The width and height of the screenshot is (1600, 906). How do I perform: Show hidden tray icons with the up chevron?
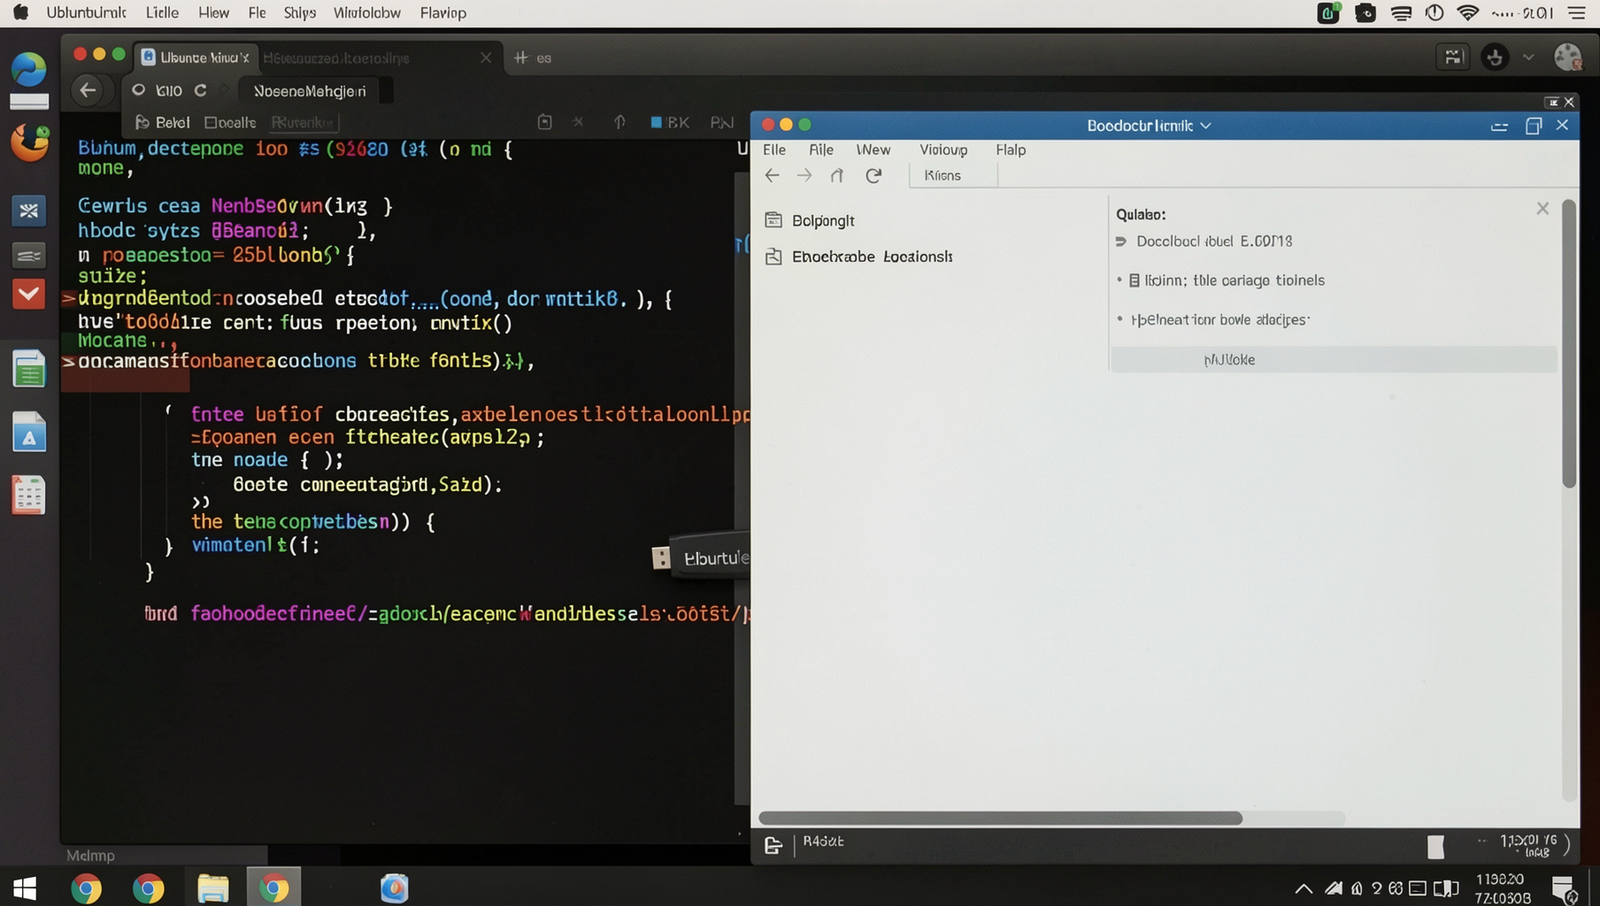point(1303,888)
